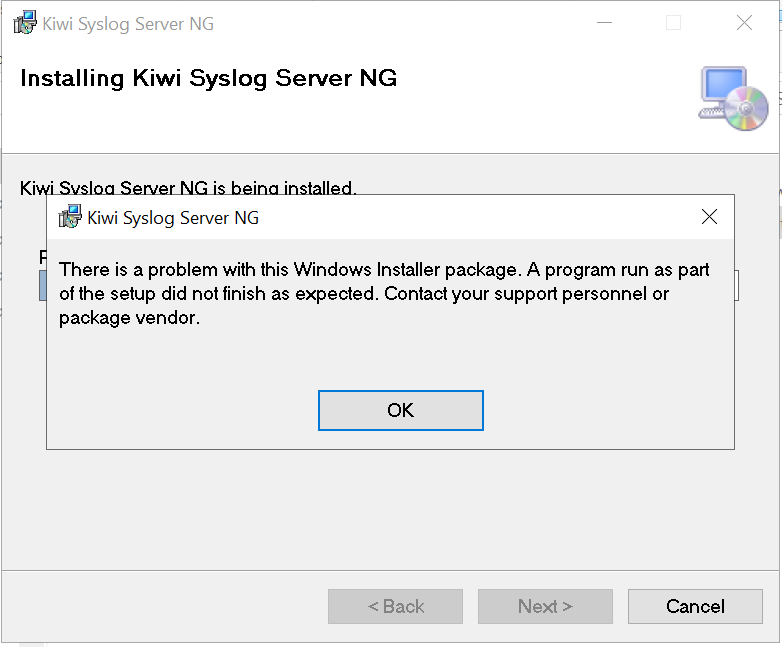Close the error dialog with its X
Screen dimensions: 782x647
click(709, 217)
